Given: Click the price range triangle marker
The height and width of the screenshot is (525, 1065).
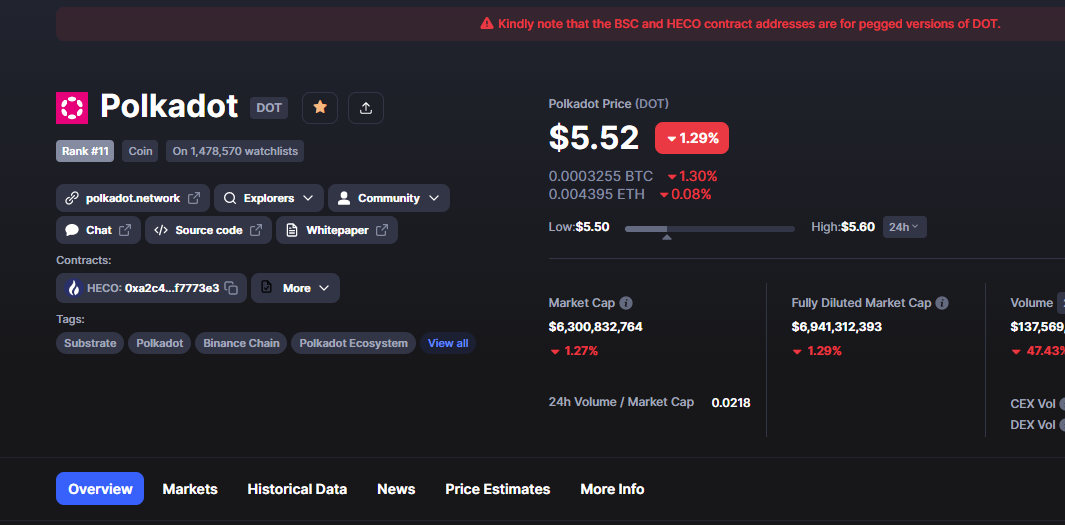Looking at the screenshot, I should (x=667, y=237).
